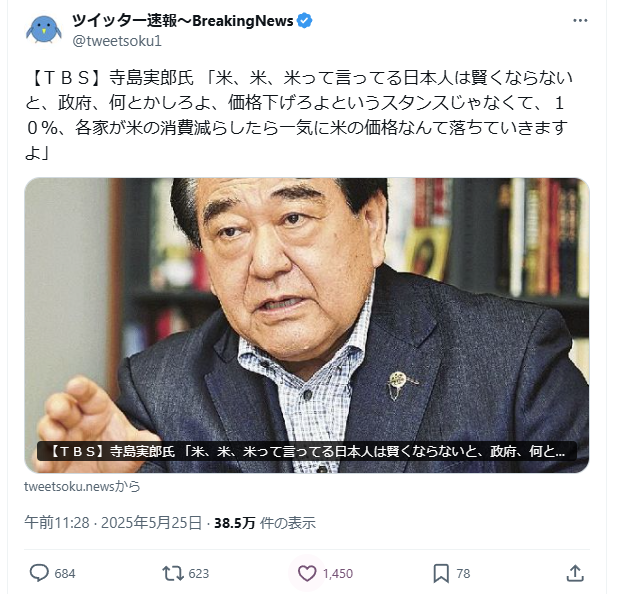Click the repost arrows icon
The width and height of the screenshot is (620, 594).
coord(173,573)
